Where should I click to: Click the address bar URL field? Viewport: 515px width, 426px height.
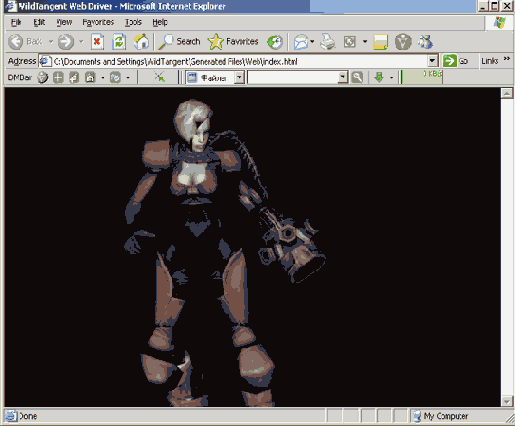(238, 61)
